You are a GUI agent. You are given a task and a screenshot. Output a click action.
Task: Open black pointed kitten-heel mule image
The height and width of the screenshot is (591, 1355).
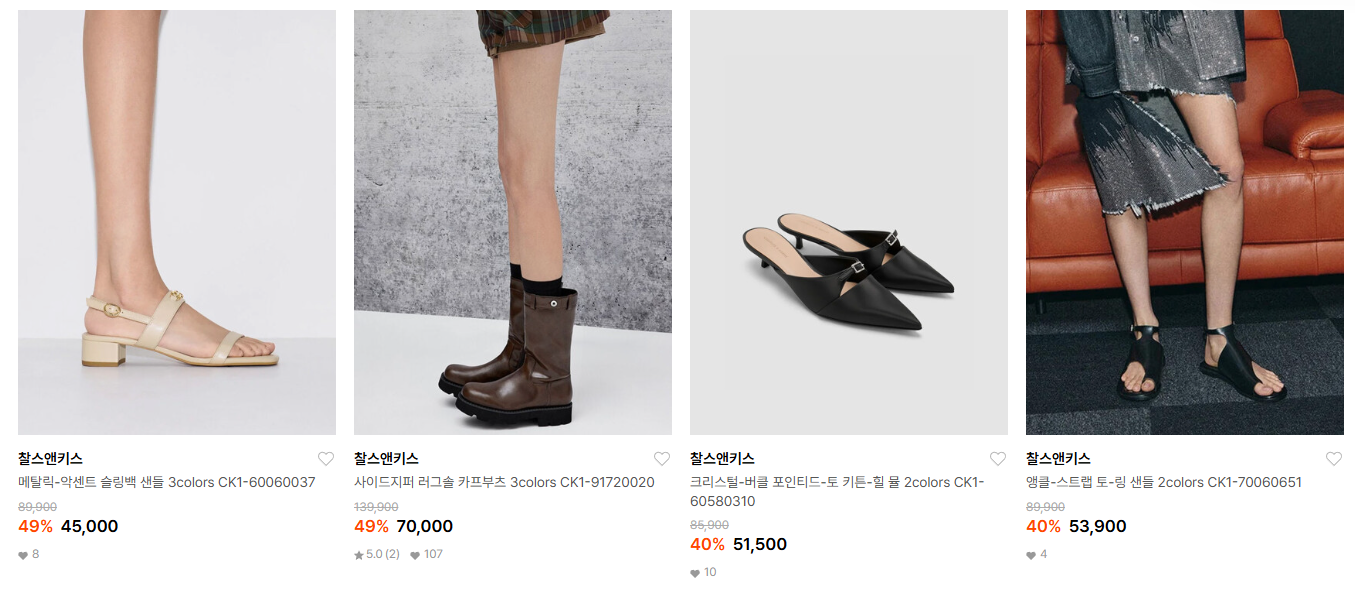pyautogui.click(x=849, y=222)
